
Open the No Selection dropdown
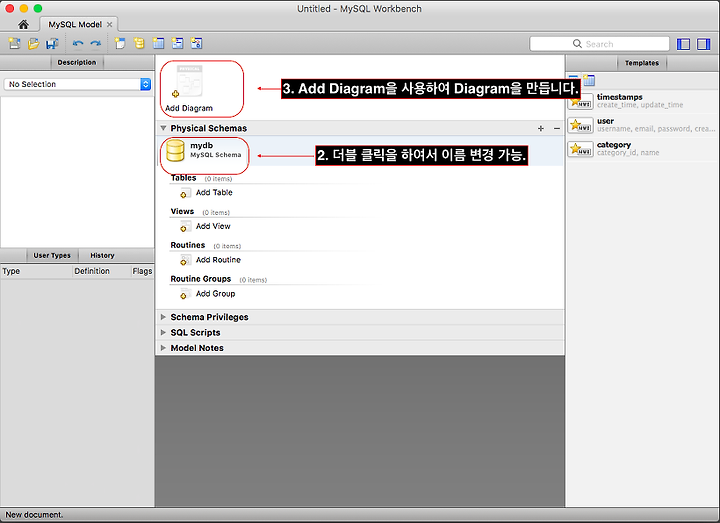(x=77, y=84)
